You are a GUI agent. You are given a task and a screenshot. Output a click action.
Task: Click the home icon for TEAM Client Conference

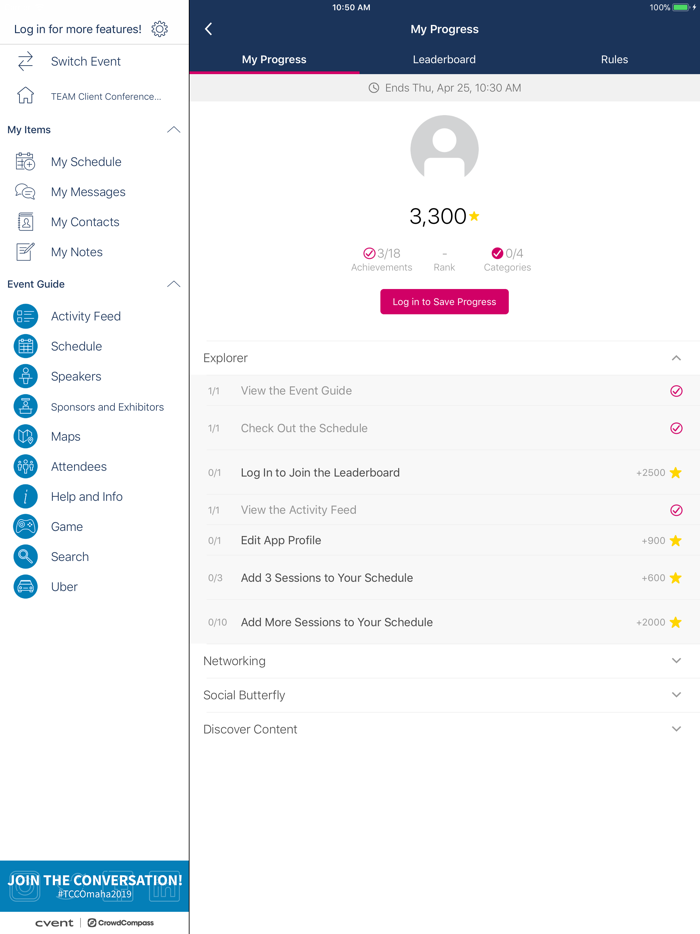pyautogui.click(x=25, y=95)
